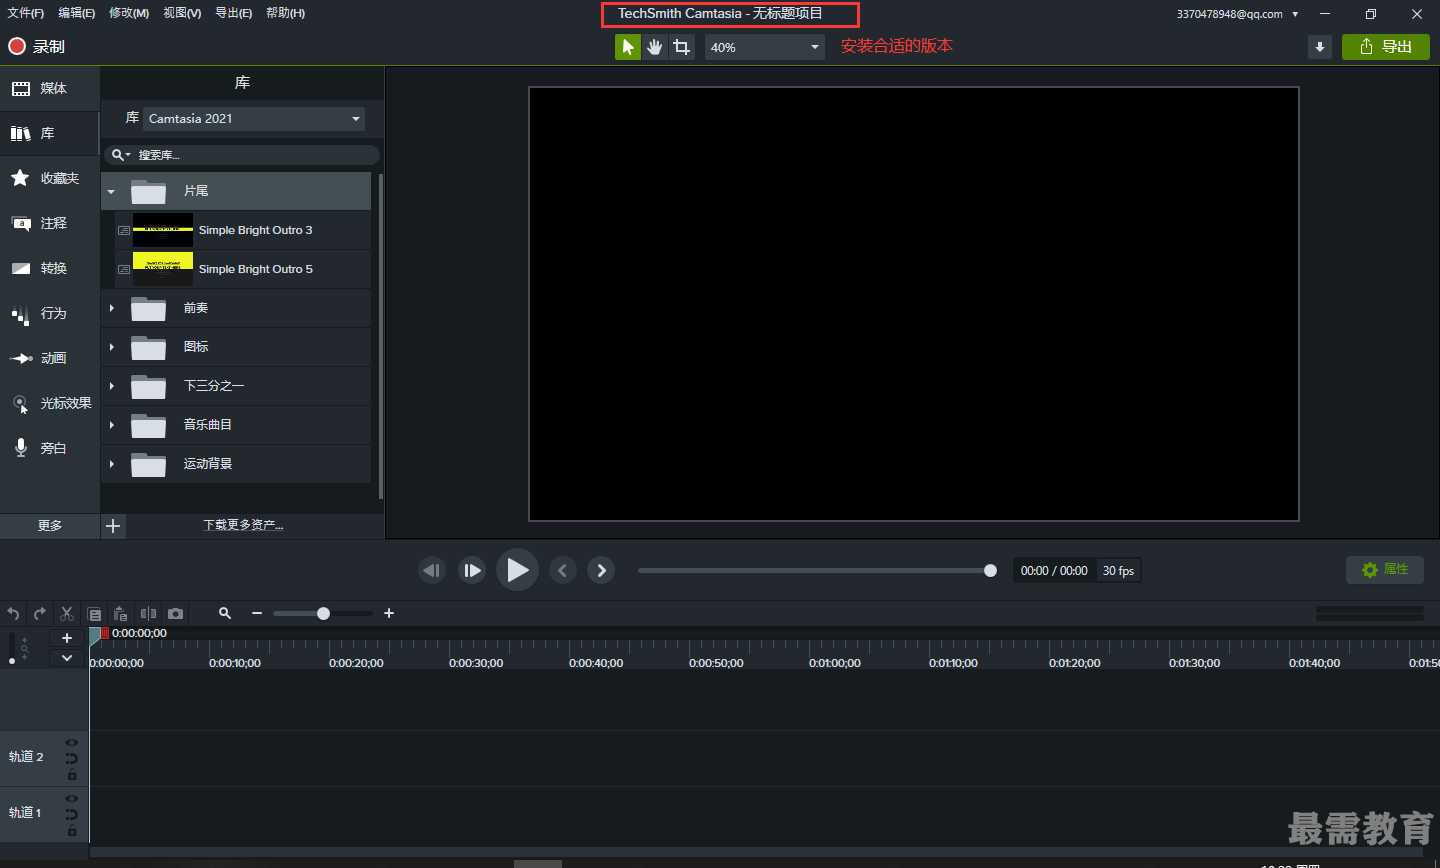
Task: Click the playback scrubber handle
Action: point(990,571)
